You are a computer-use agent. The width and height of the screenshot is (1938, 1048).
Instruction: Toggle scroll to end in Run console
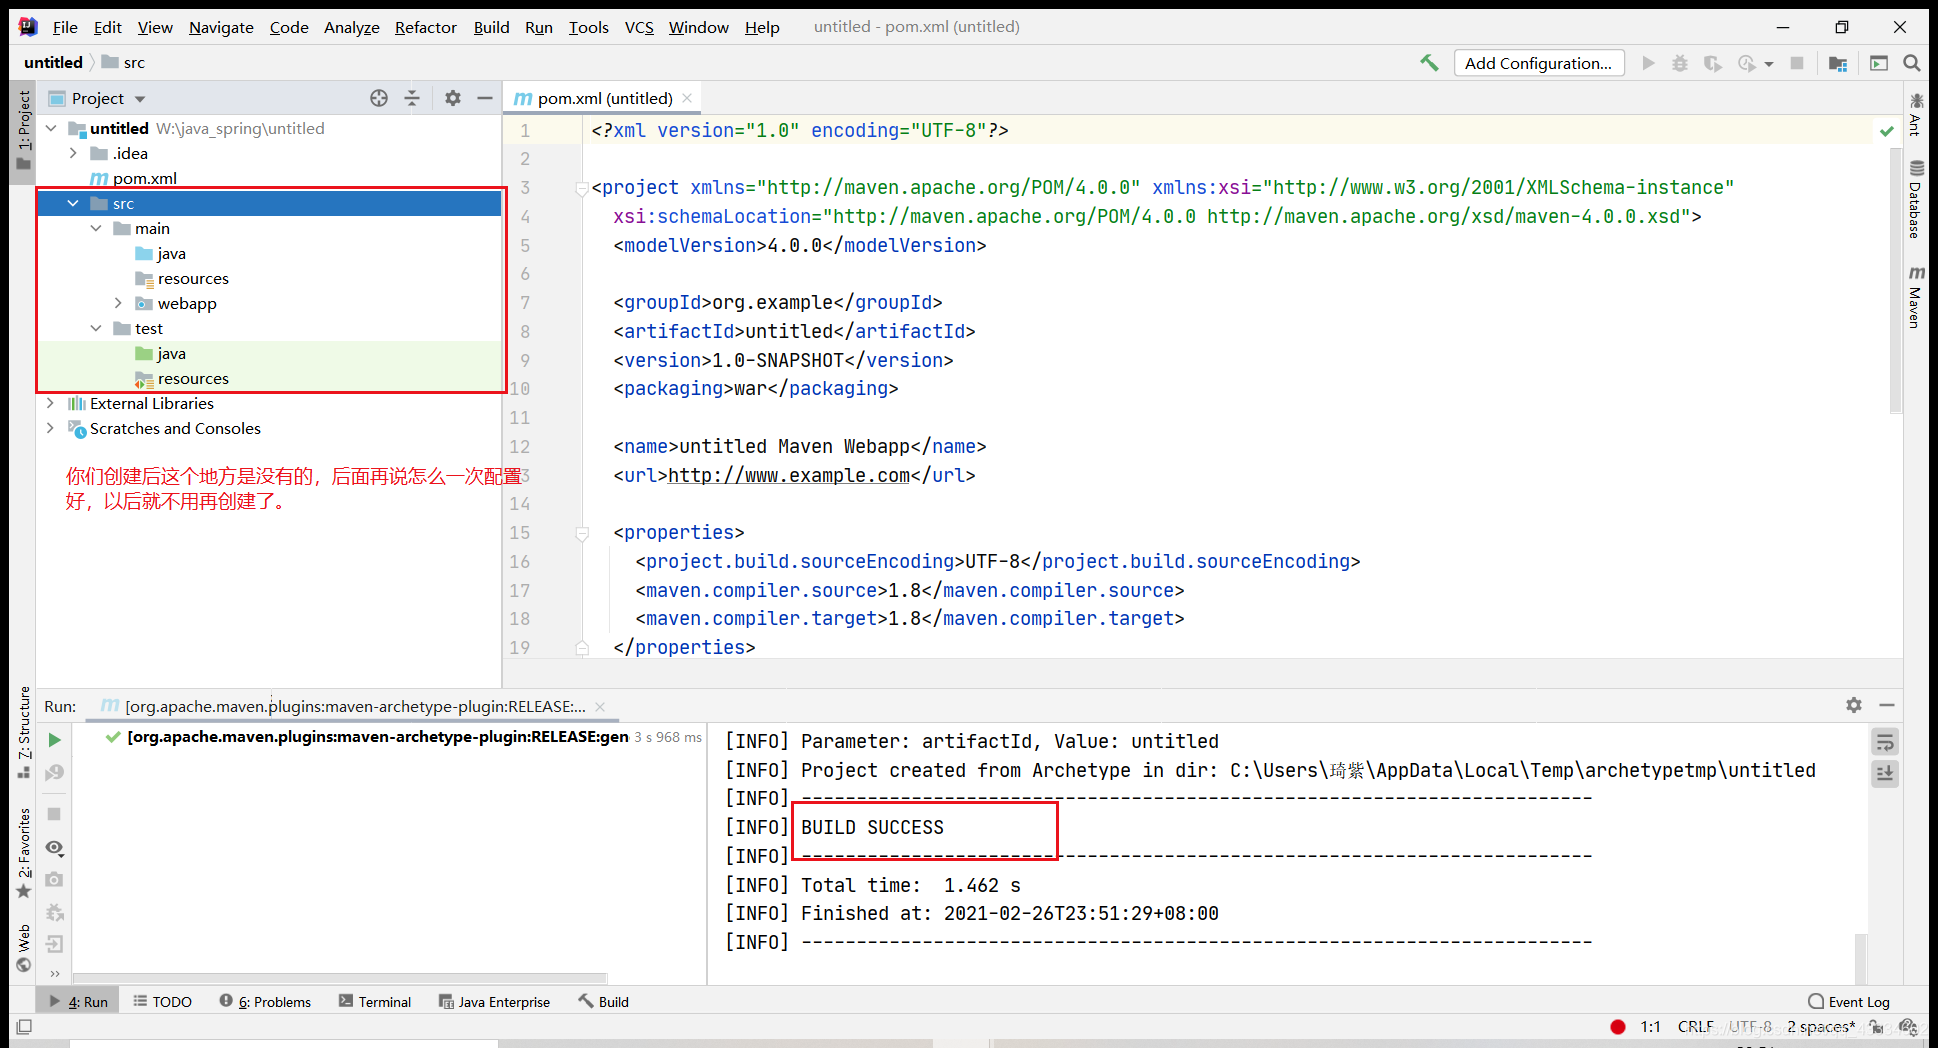[1885, 773]
